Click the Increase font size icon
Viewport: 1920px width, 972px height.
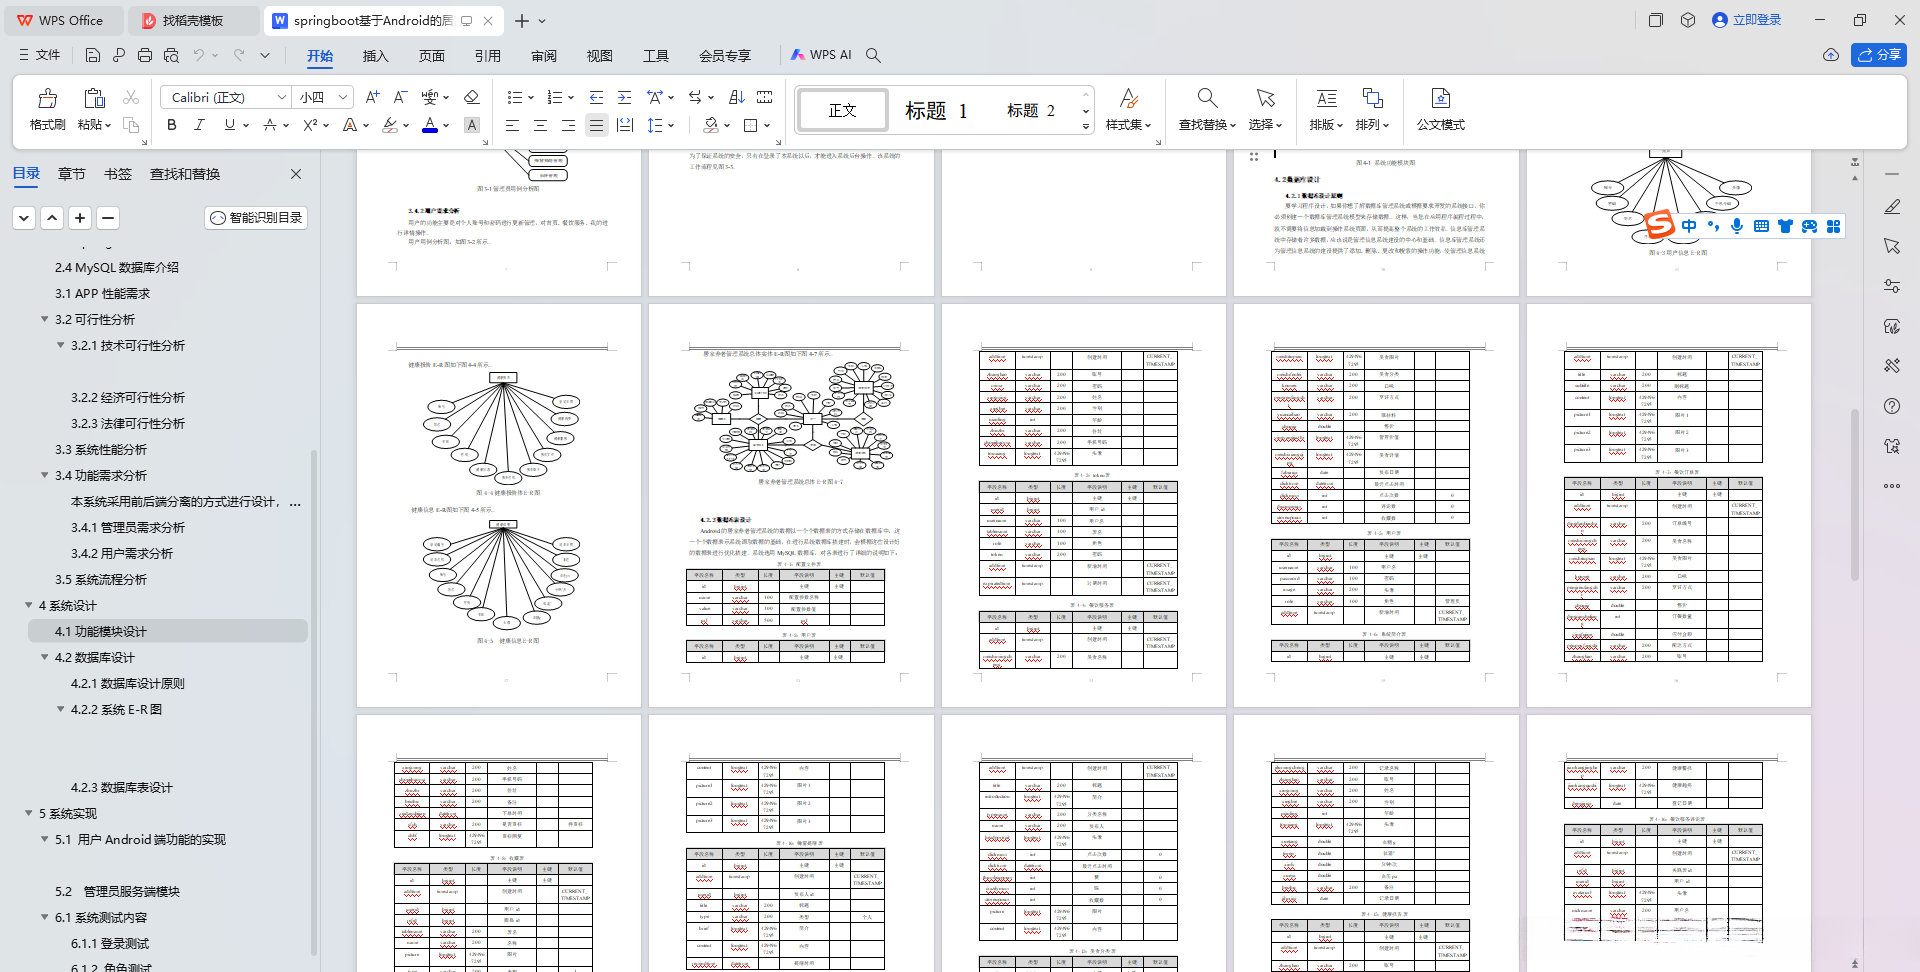click(x=372, y=97)
